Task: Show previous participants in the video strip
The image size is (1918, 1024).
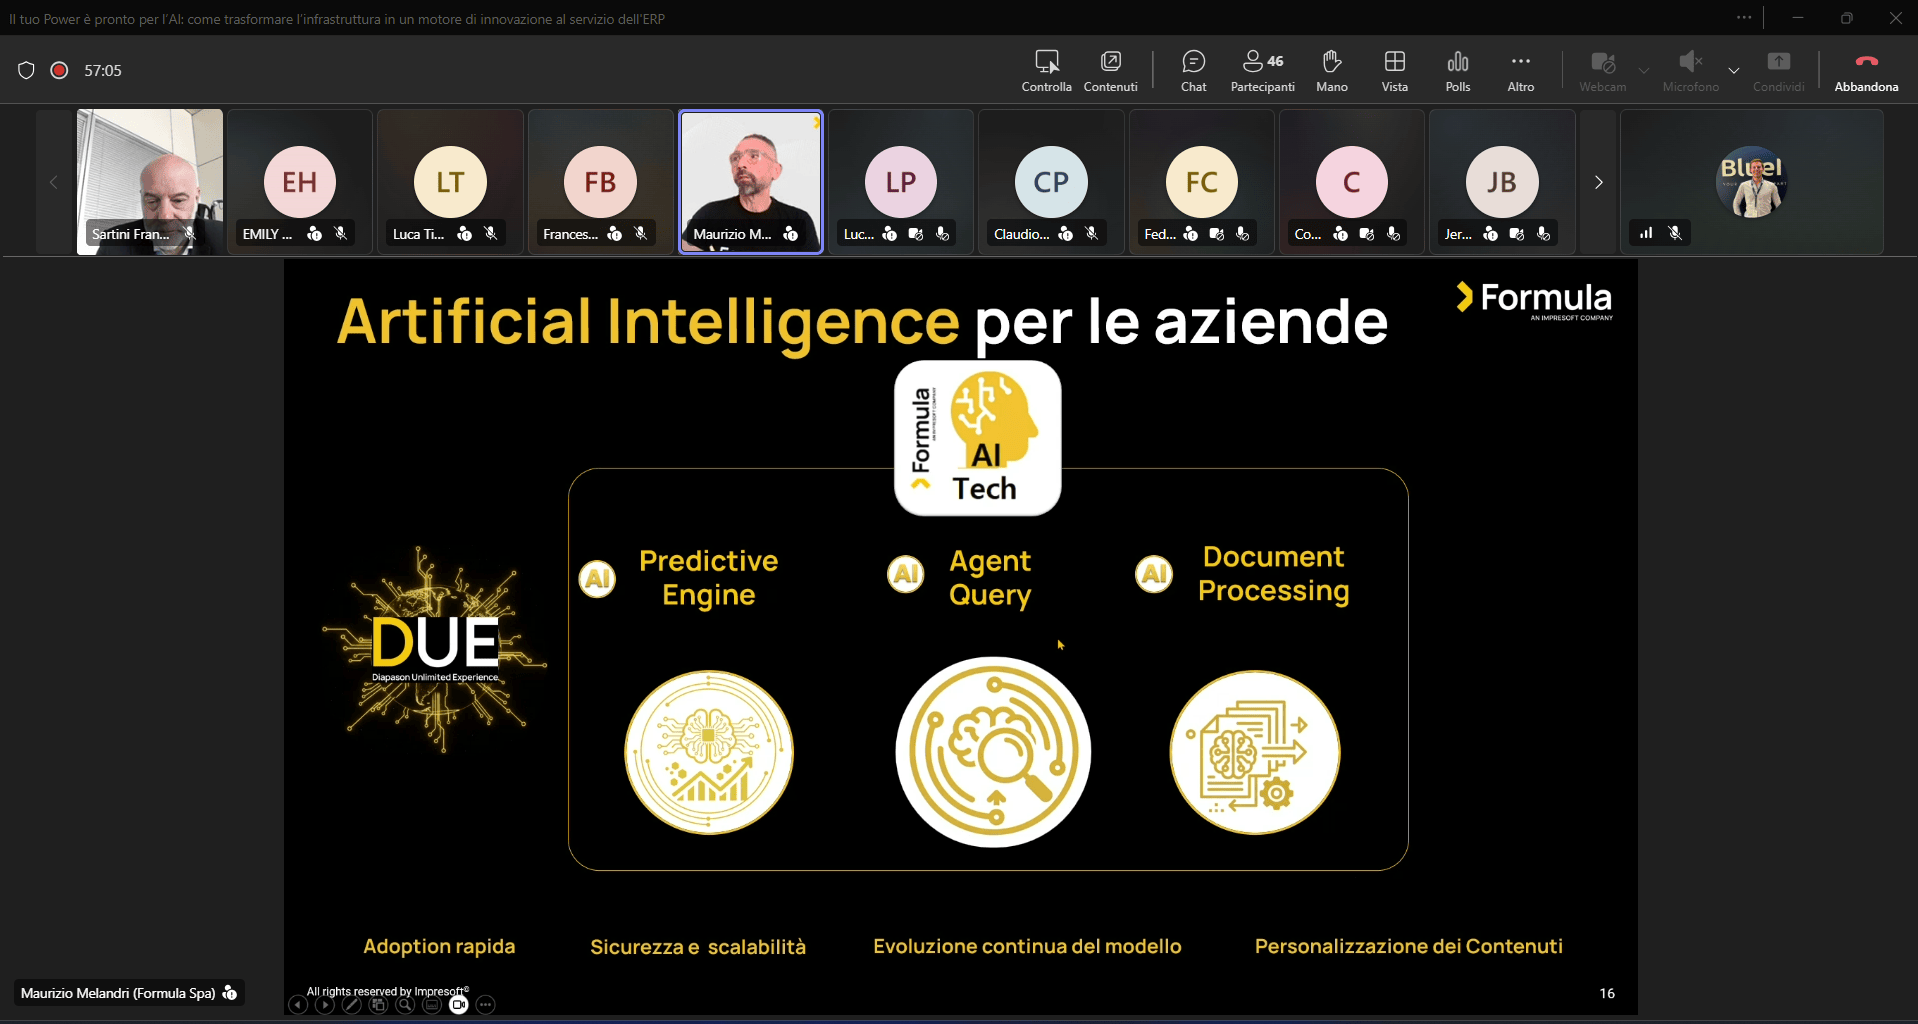Action: [x=54, y=182]
